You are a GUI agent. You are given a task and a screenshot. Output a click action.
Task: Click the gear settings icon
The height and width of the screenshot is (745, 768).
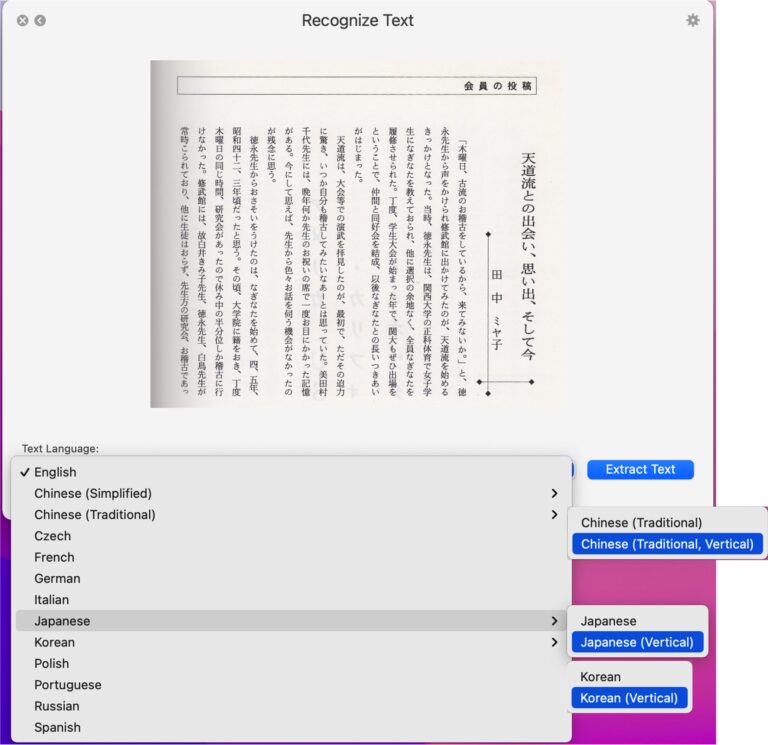tap(692, 20)
